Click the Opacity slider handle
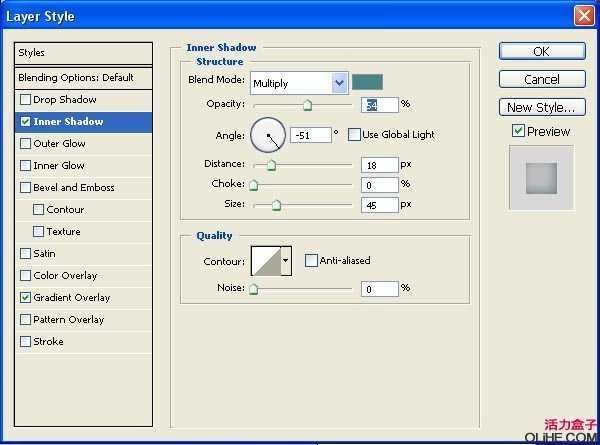This screenshot has height=445, width=600. [307, 104]
